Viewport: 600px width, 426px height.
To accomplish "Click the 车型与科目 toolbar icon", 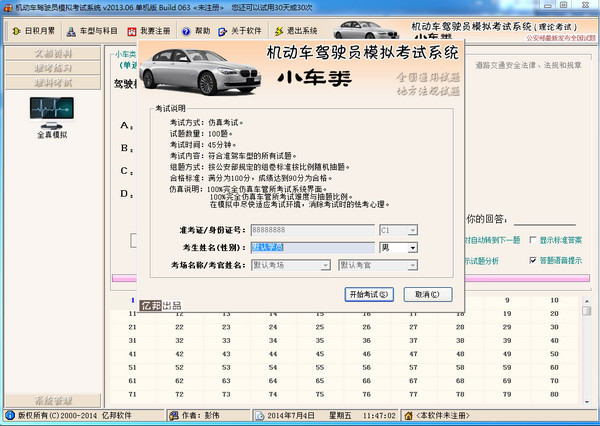I will point(95,31).
